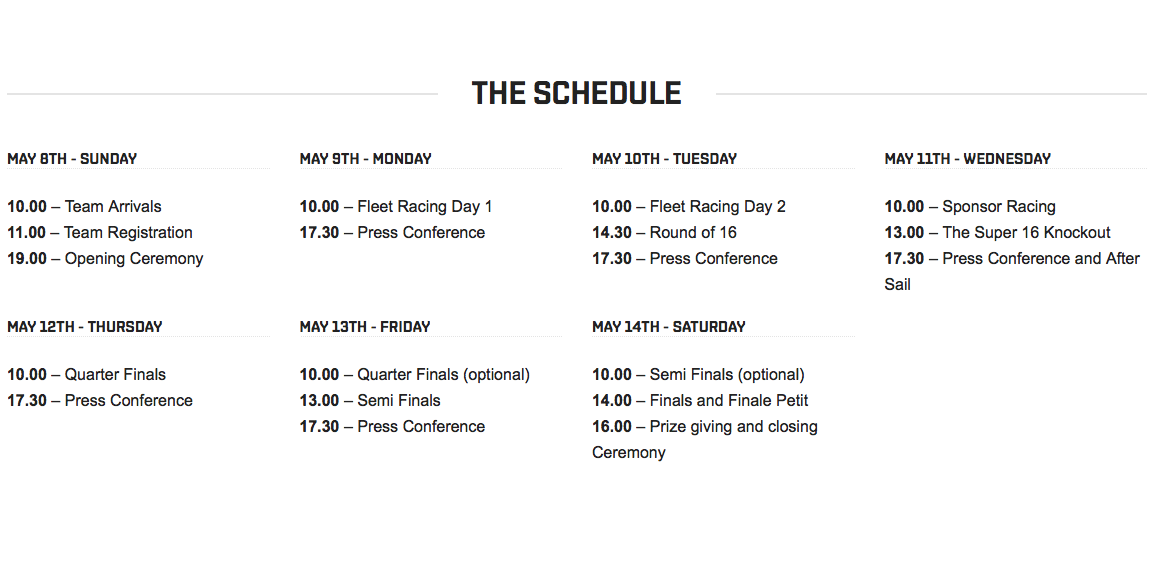Click THE SCHEDULE section heading
Image resolution: width=1168 pixels, height=569 pixels.
click(x=577, y=94)
